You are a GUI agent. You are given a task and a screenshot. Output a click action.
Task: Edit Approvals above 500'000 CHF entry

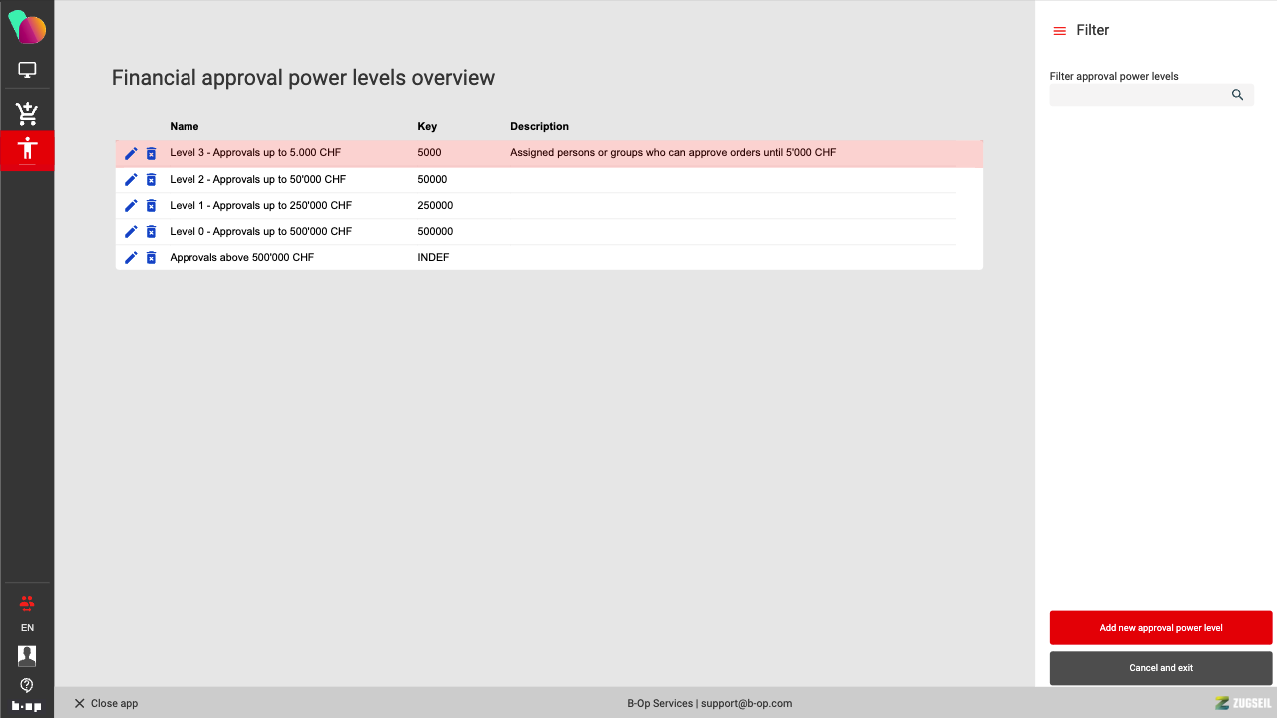click(x=131, y=258)
